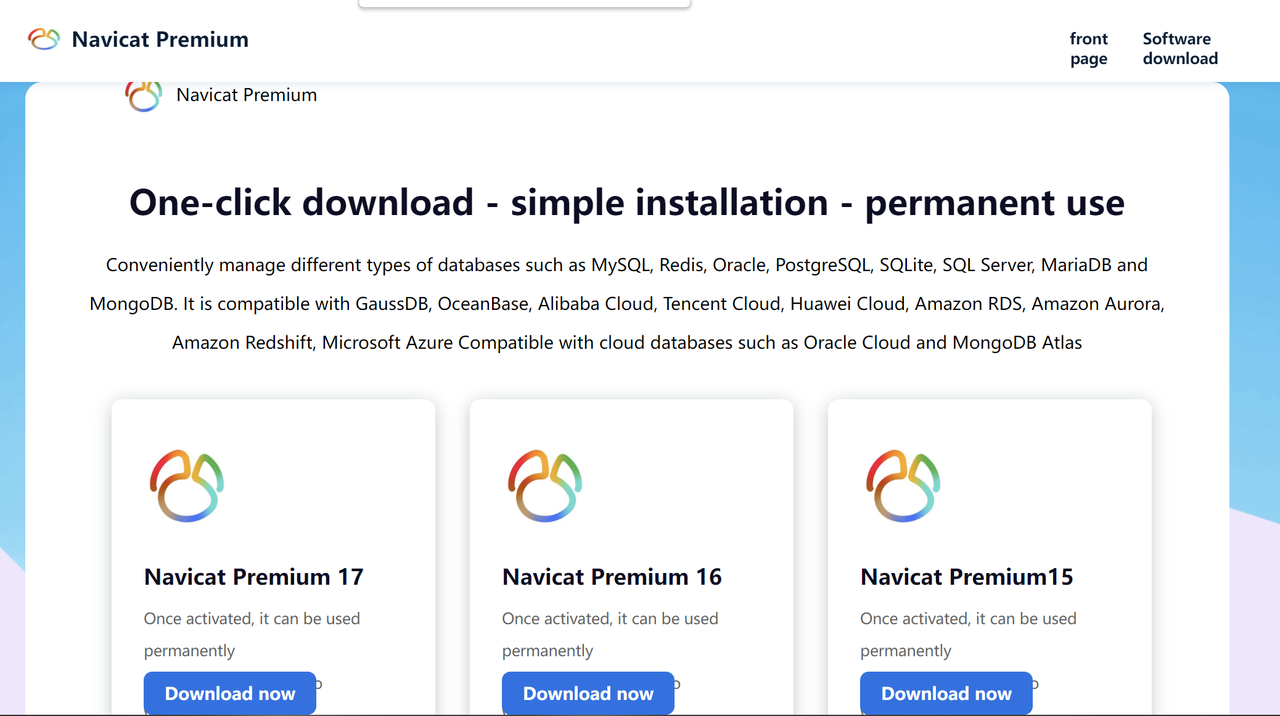Download now for Navicat Premium 17
The width and height of the screenshot is (1280, 716).
(230, 693)
